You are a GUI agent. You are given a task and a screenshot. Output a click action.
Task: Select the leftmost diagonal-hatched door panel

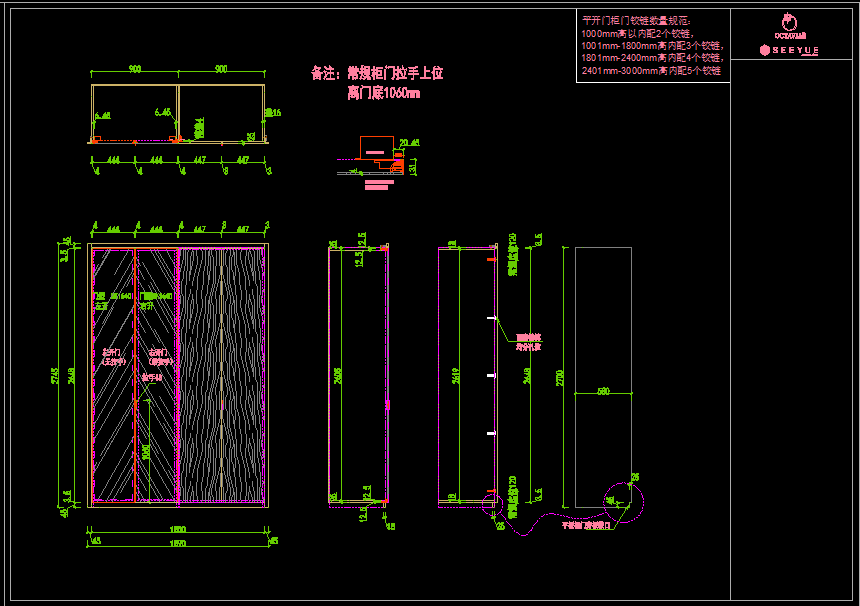113,375
